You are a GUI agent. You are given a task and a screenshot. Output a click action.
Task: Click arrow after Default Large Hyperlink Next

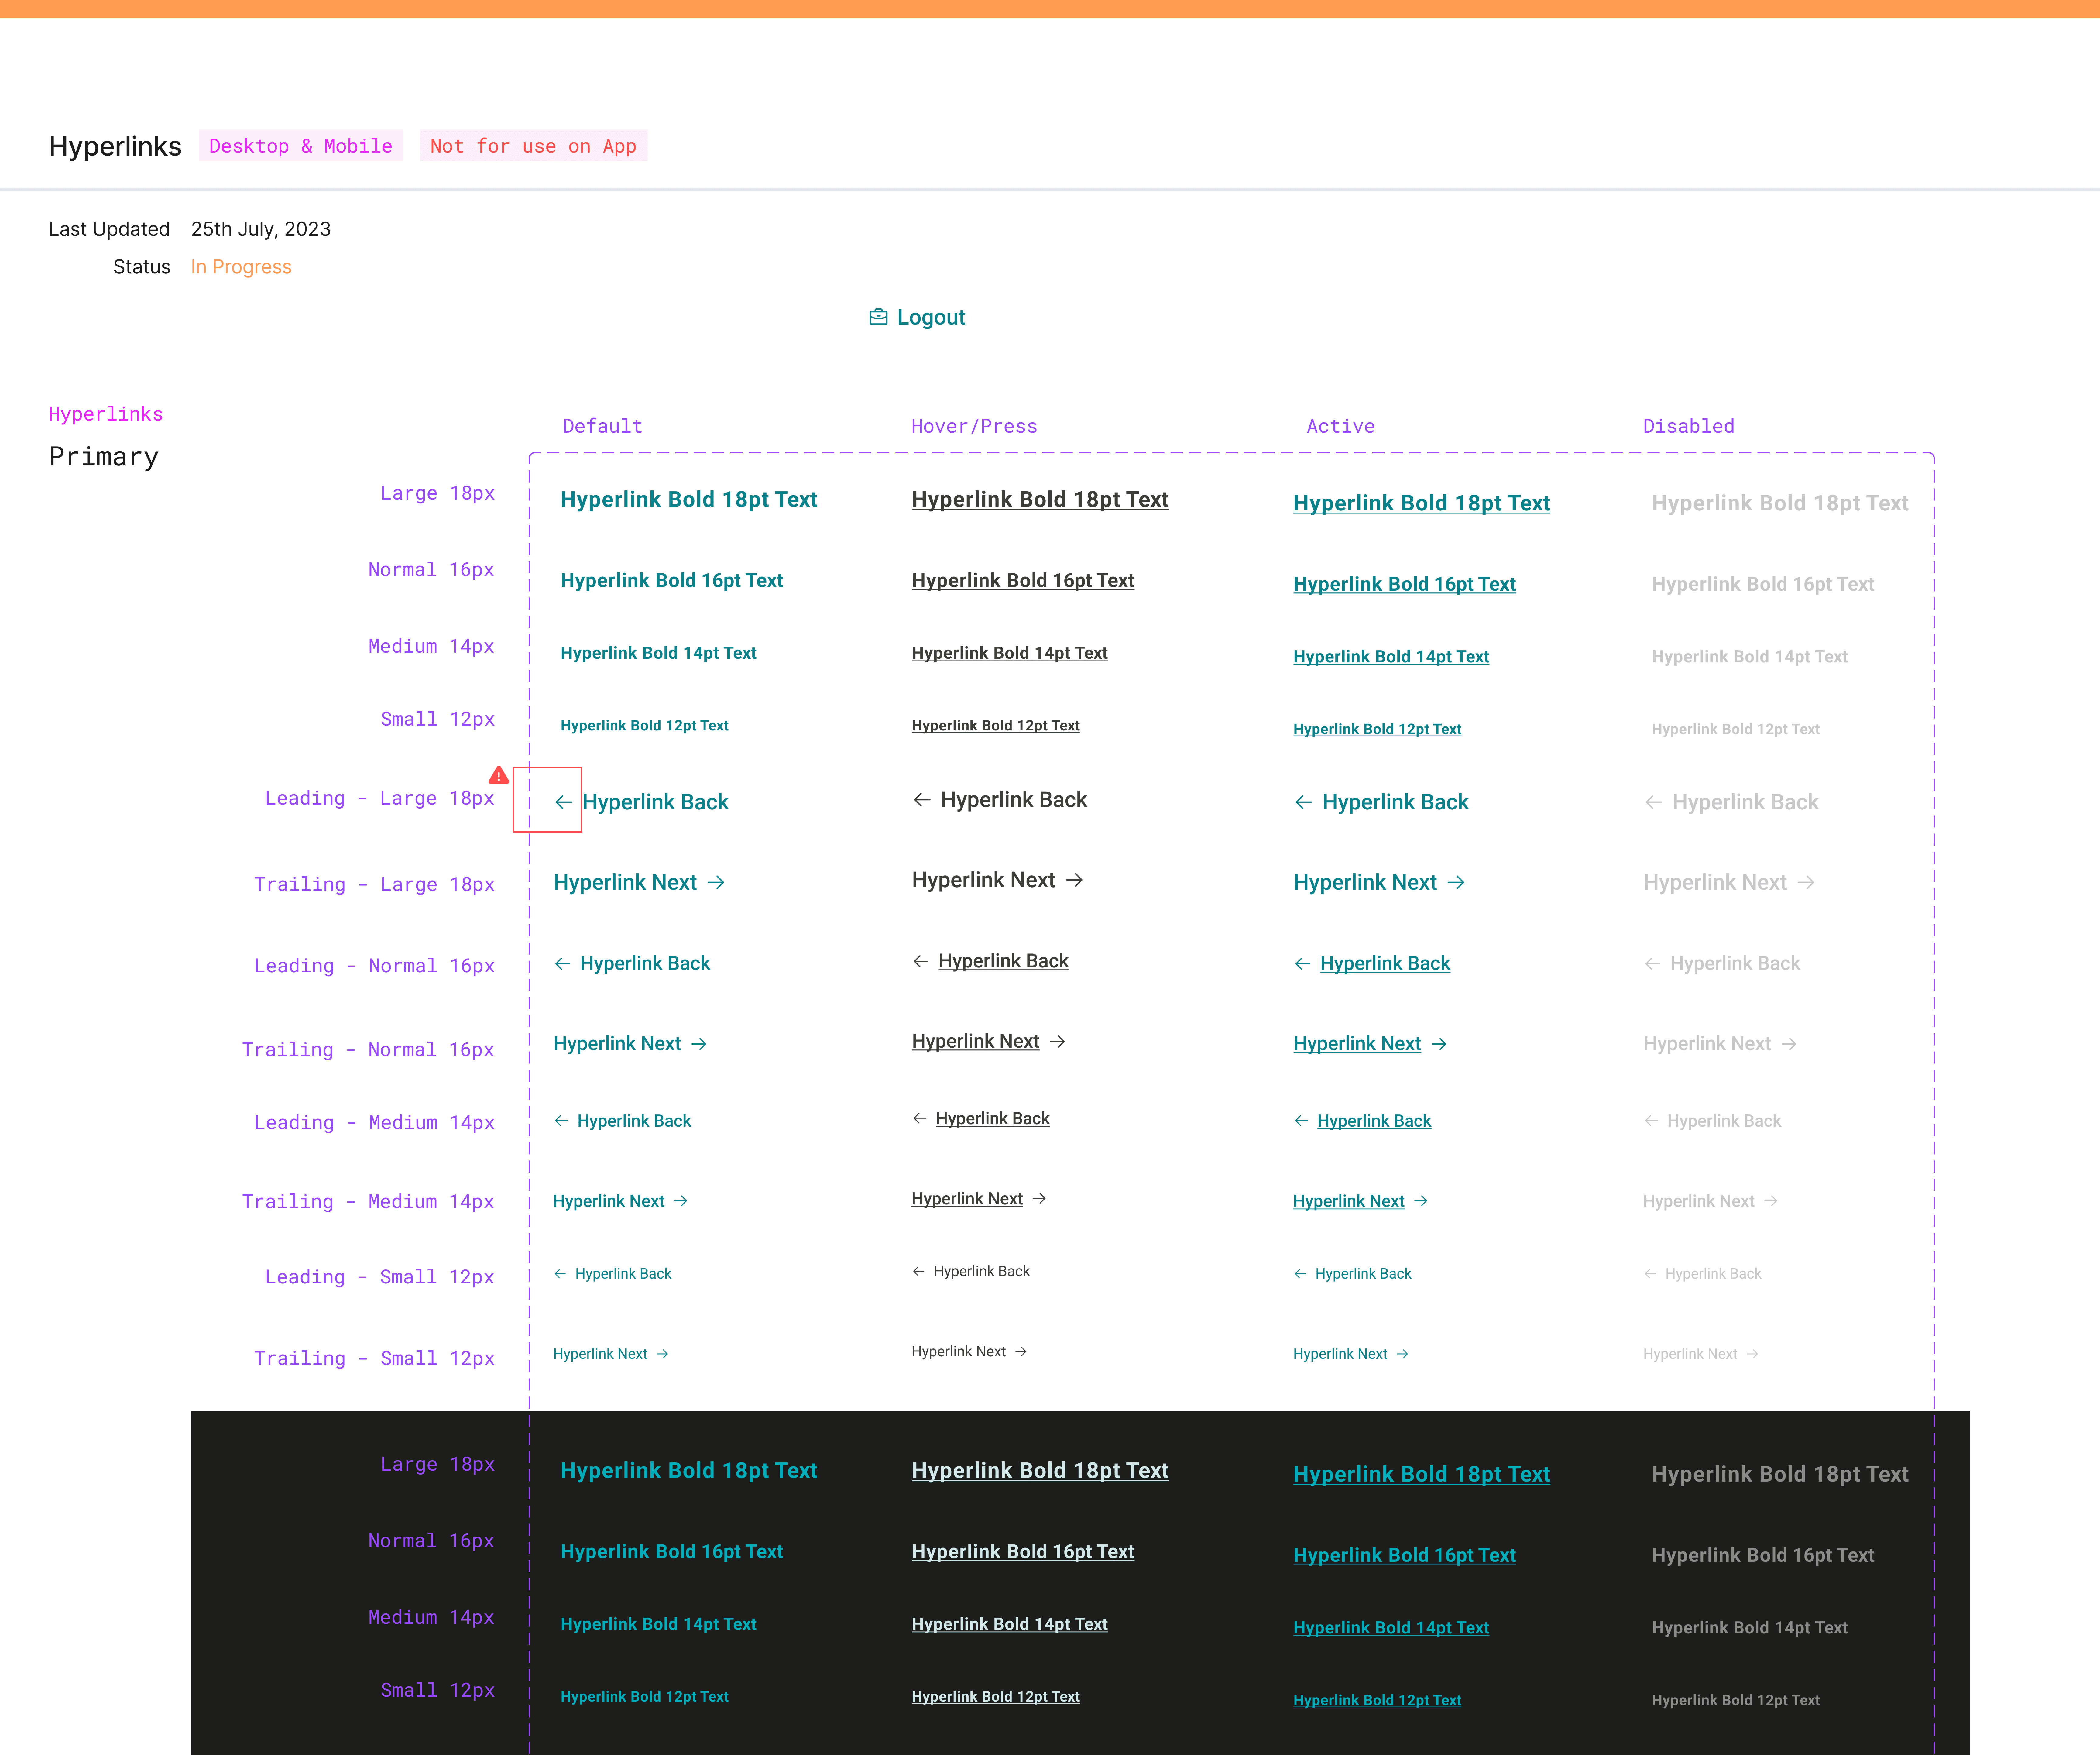[x=716, y=882]
